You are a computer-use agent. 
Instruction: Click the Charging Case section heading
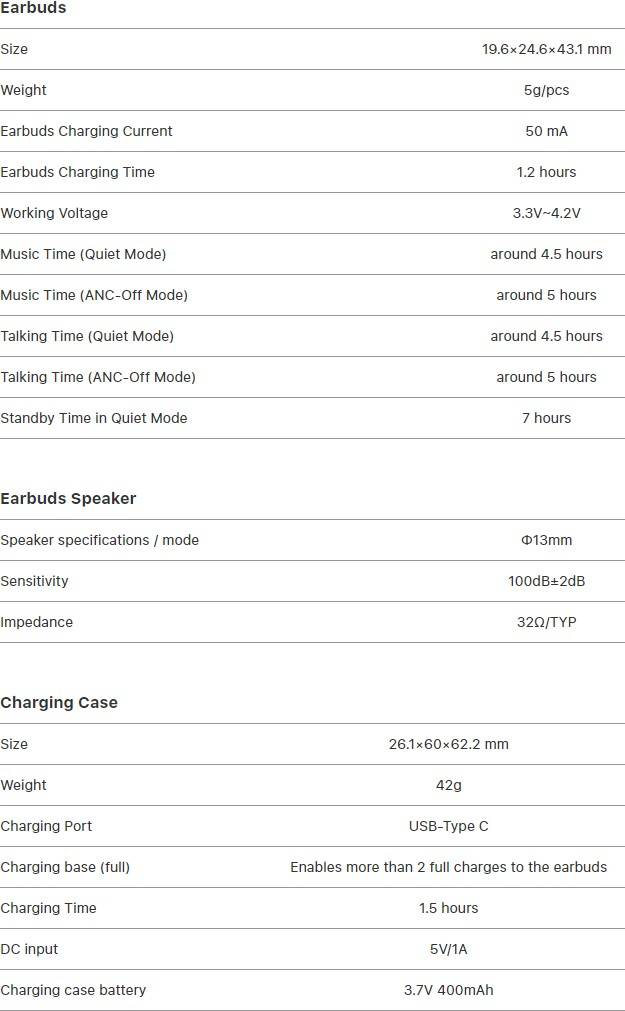pos(59,703)
